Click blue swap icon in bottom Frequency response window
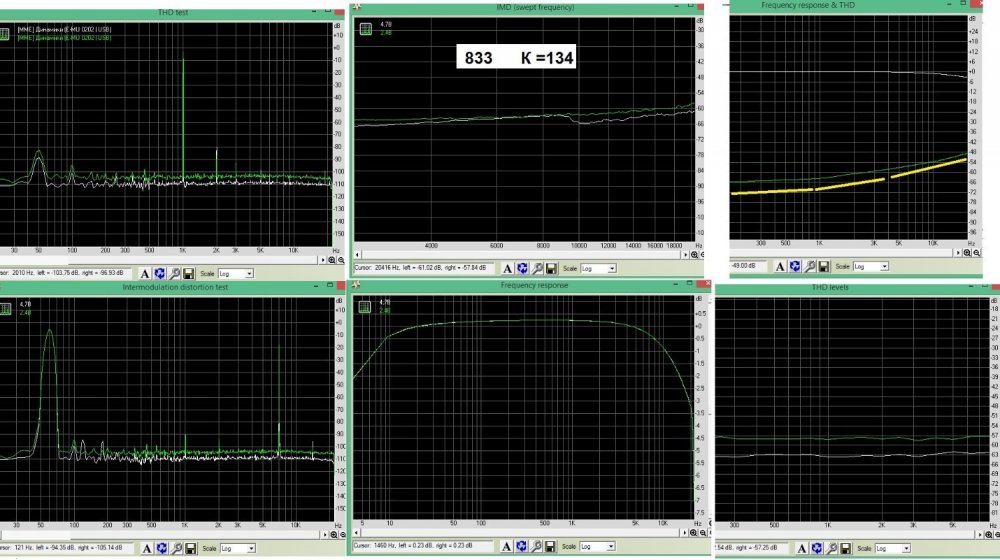This screenshot has width=1000, height=560. tap(521, 547)
